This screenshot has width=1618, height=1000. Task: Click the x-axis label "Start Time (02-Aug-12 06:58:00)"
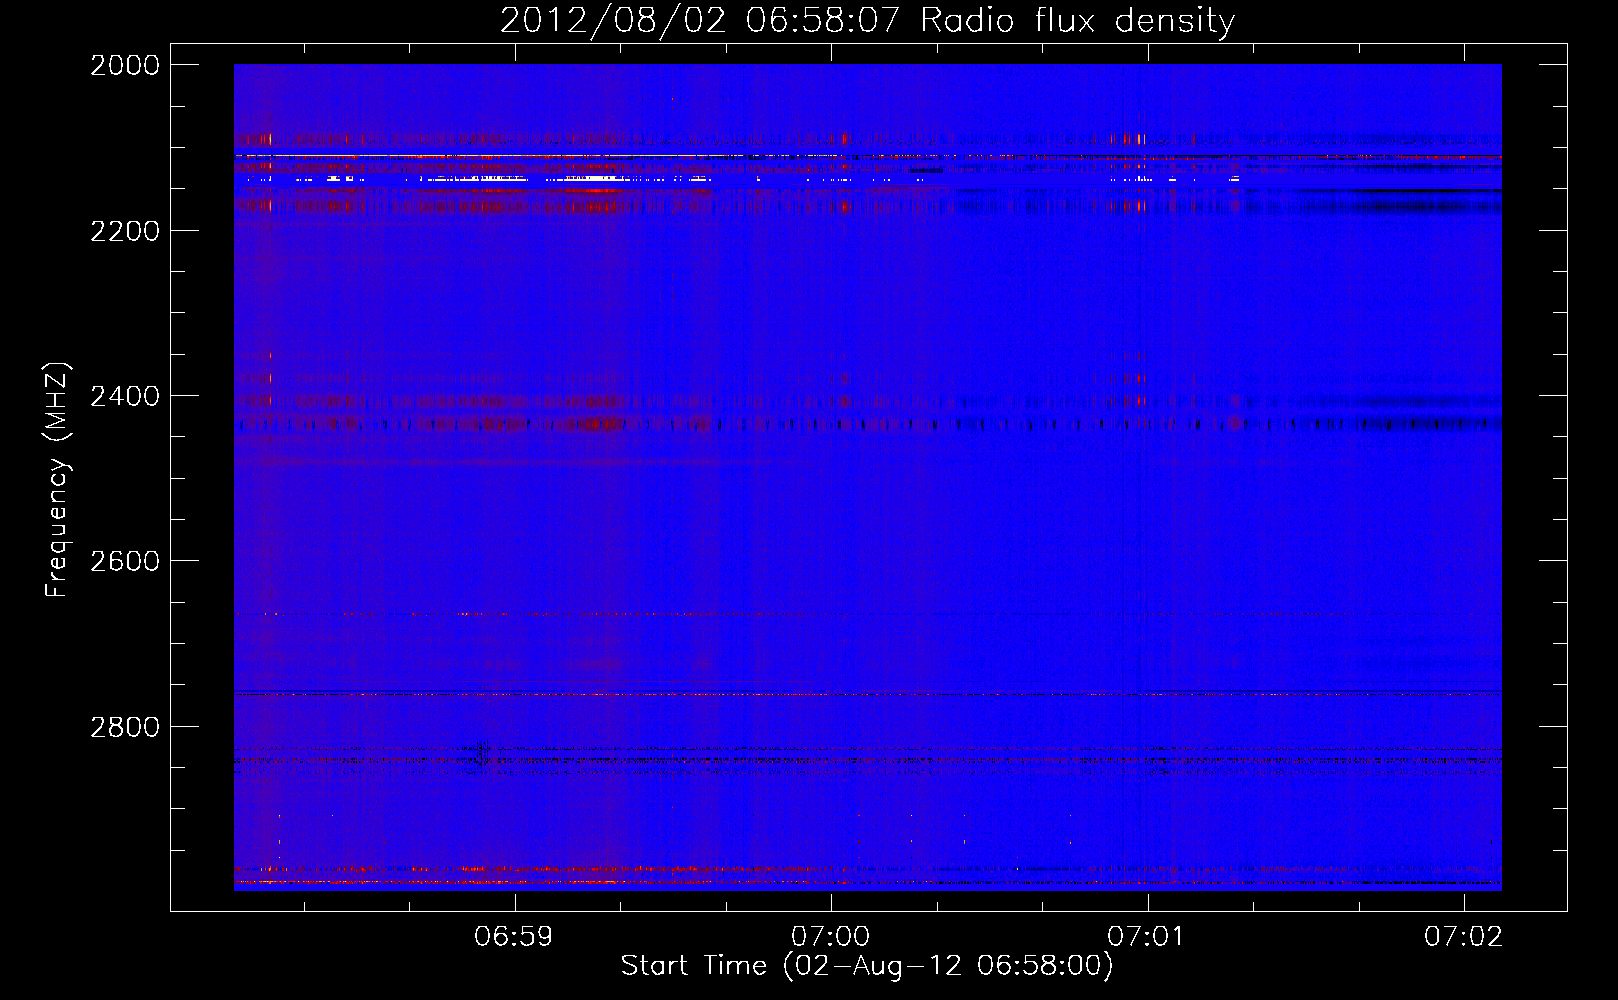click(867, 966)
